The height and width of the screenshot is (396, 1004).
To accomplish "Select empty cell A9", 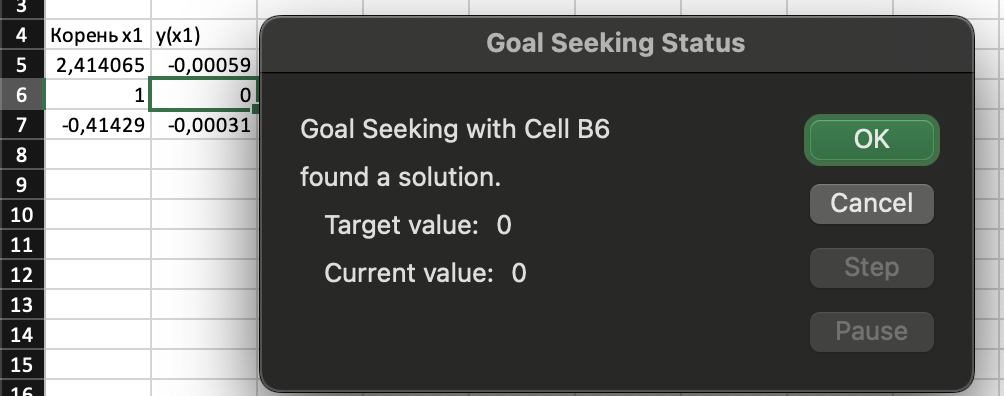I will click(98, 185).
